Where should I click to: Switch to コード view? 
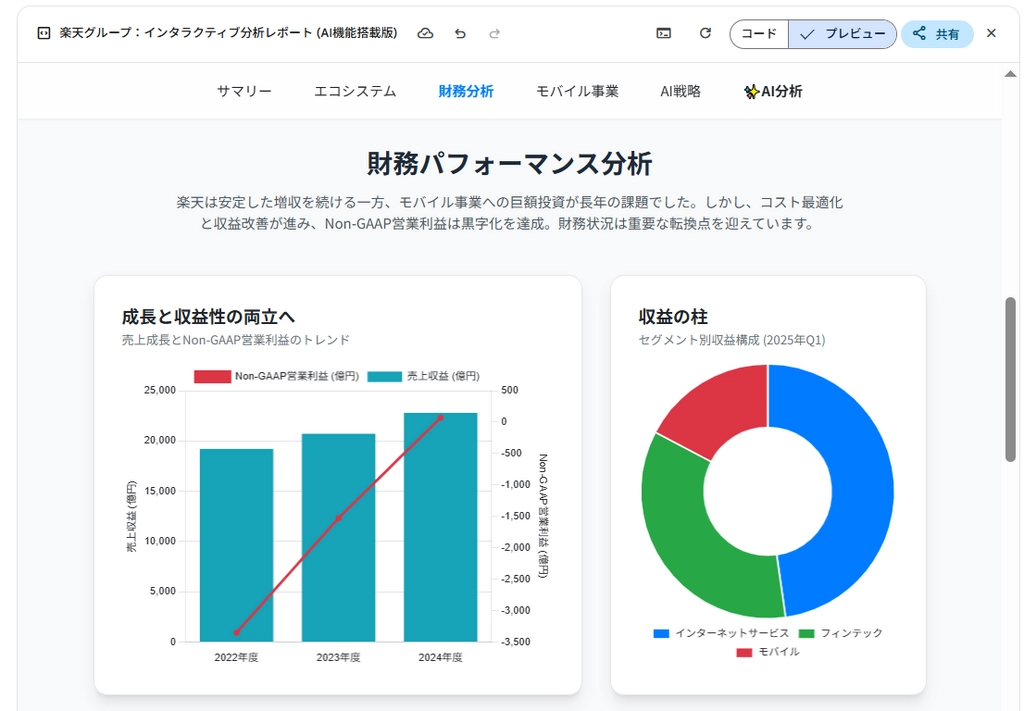pyautogui.click(x=759, y=34)
